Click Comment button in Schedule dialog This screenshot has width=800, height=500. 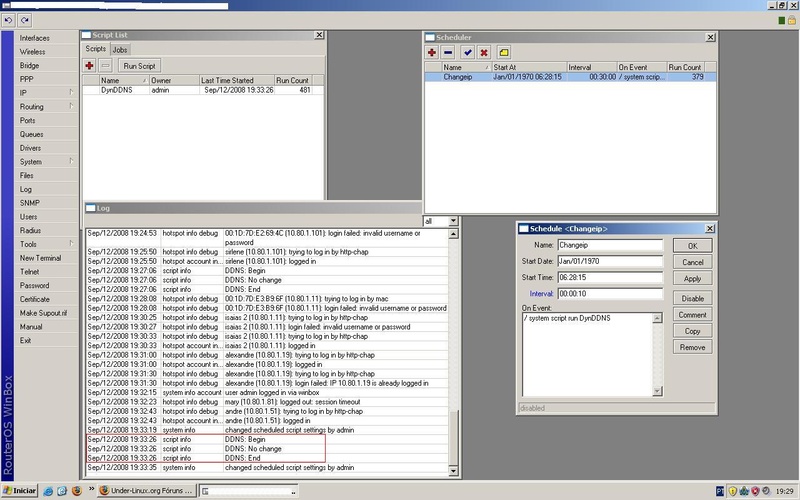(692, 315)
